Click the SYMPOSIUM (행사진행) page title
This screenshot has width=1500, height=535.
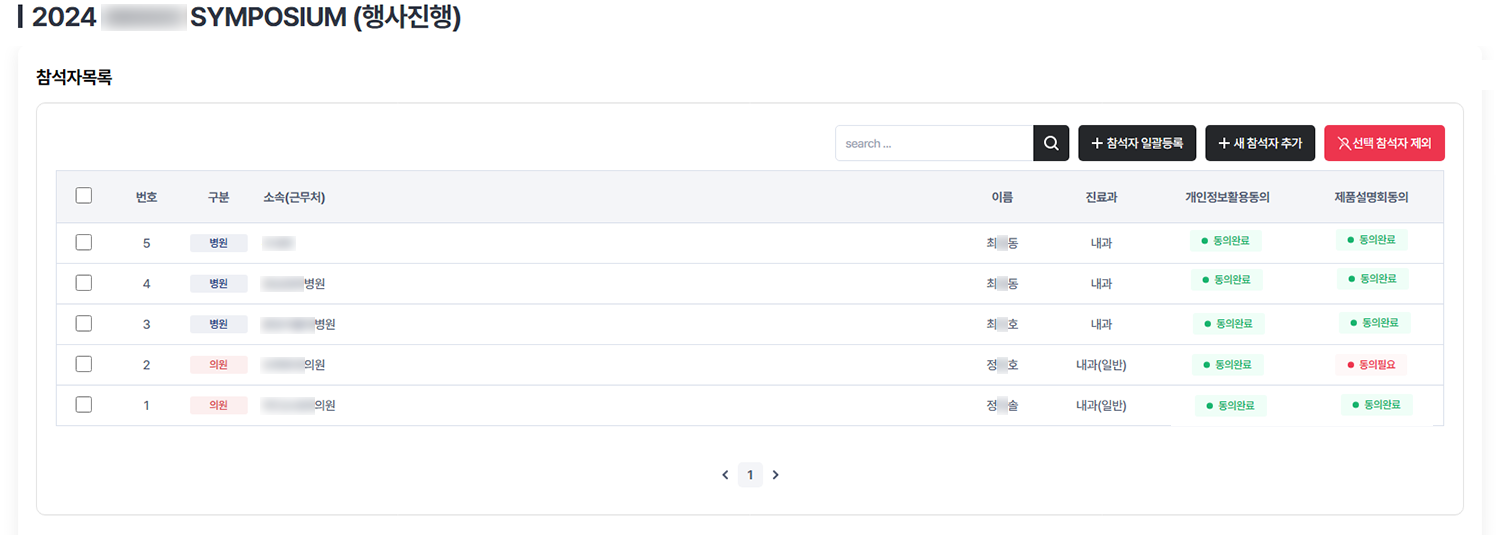[x=325, y=17]
